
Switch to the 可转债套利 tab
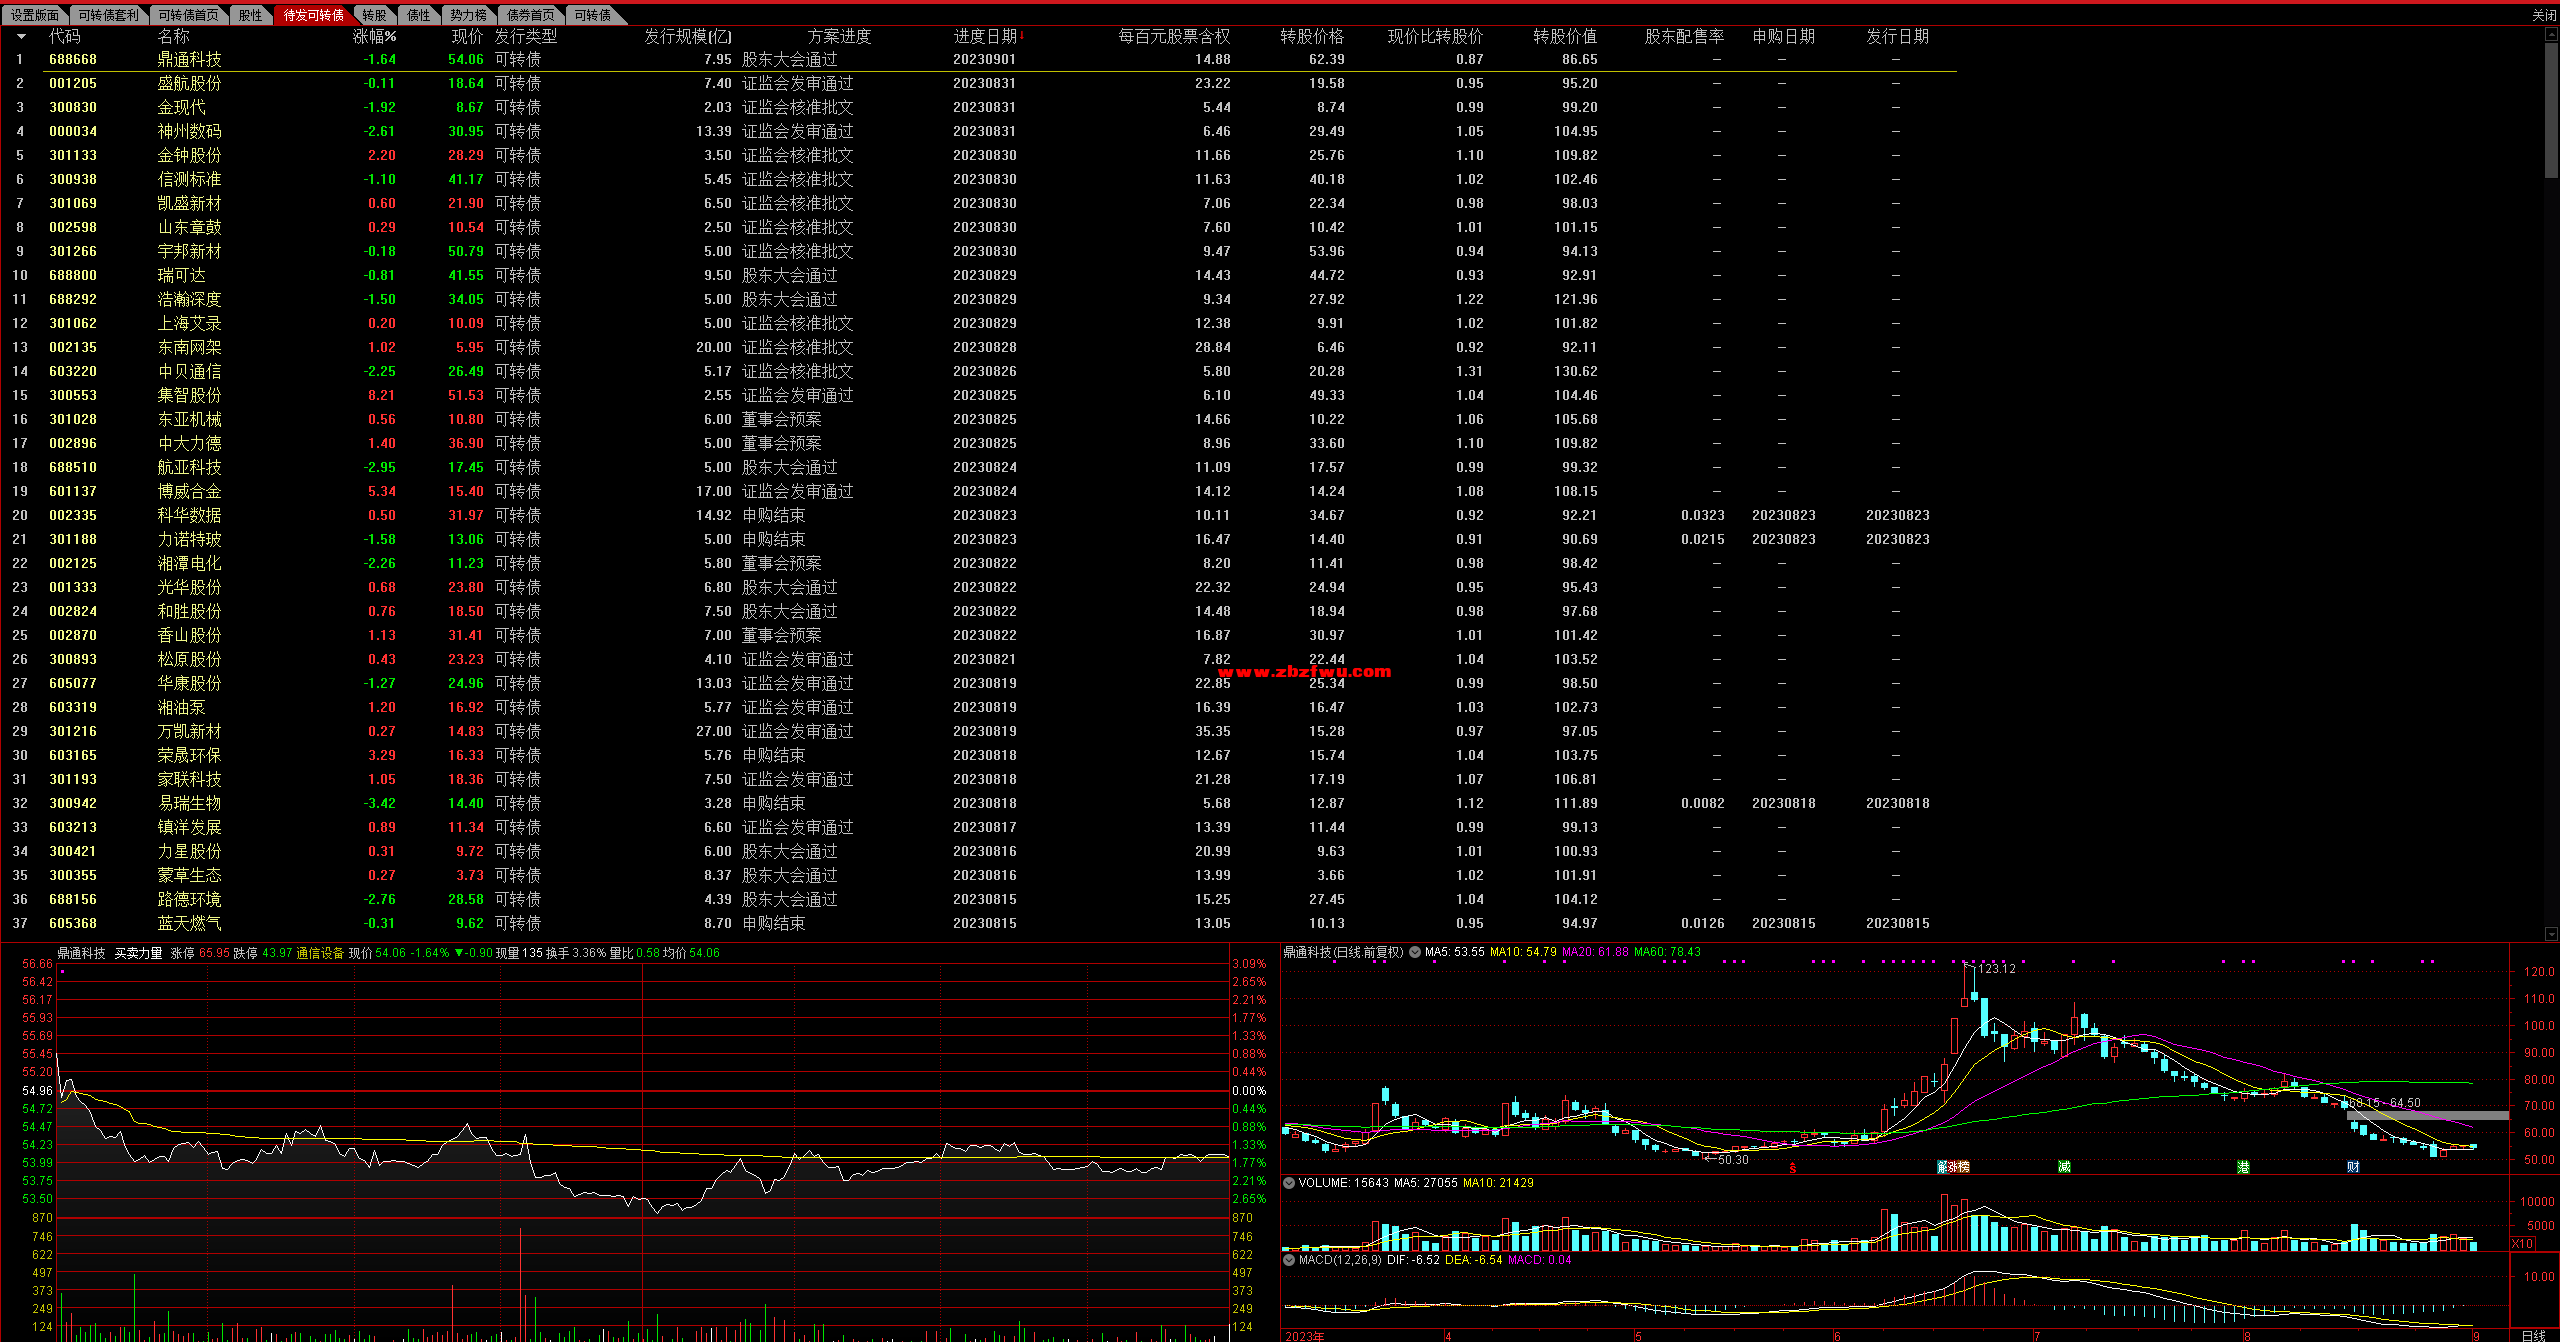click(x=108, y=15)
